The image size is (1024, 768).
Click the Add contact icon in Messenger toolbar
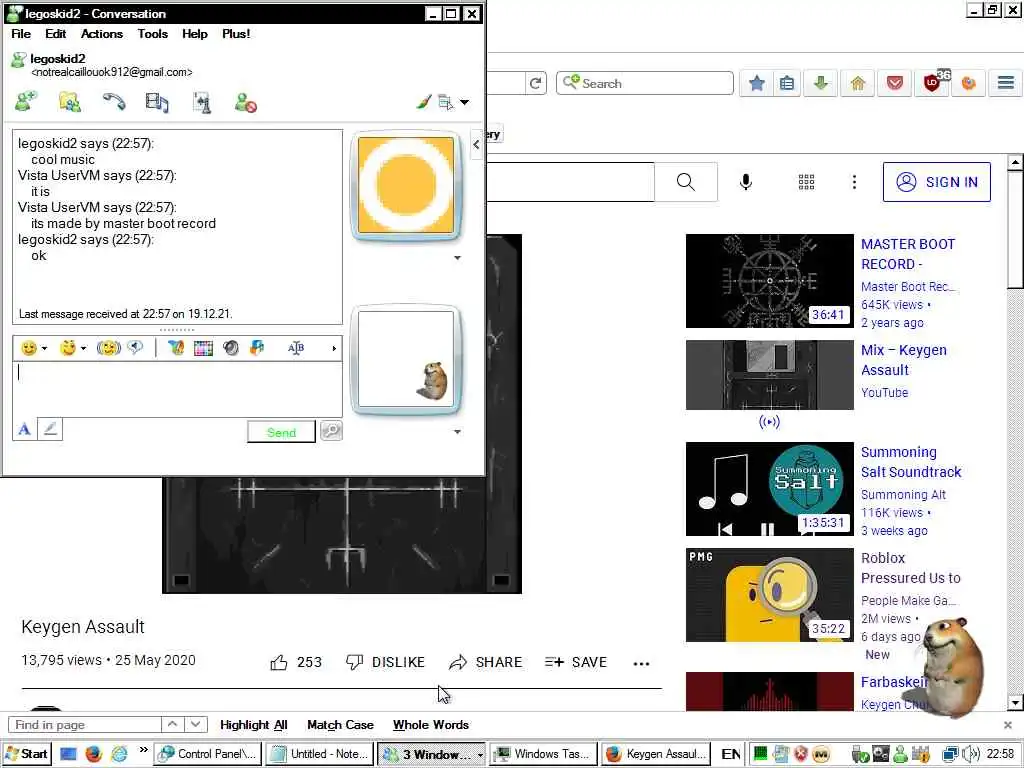[x=26, y=103]
